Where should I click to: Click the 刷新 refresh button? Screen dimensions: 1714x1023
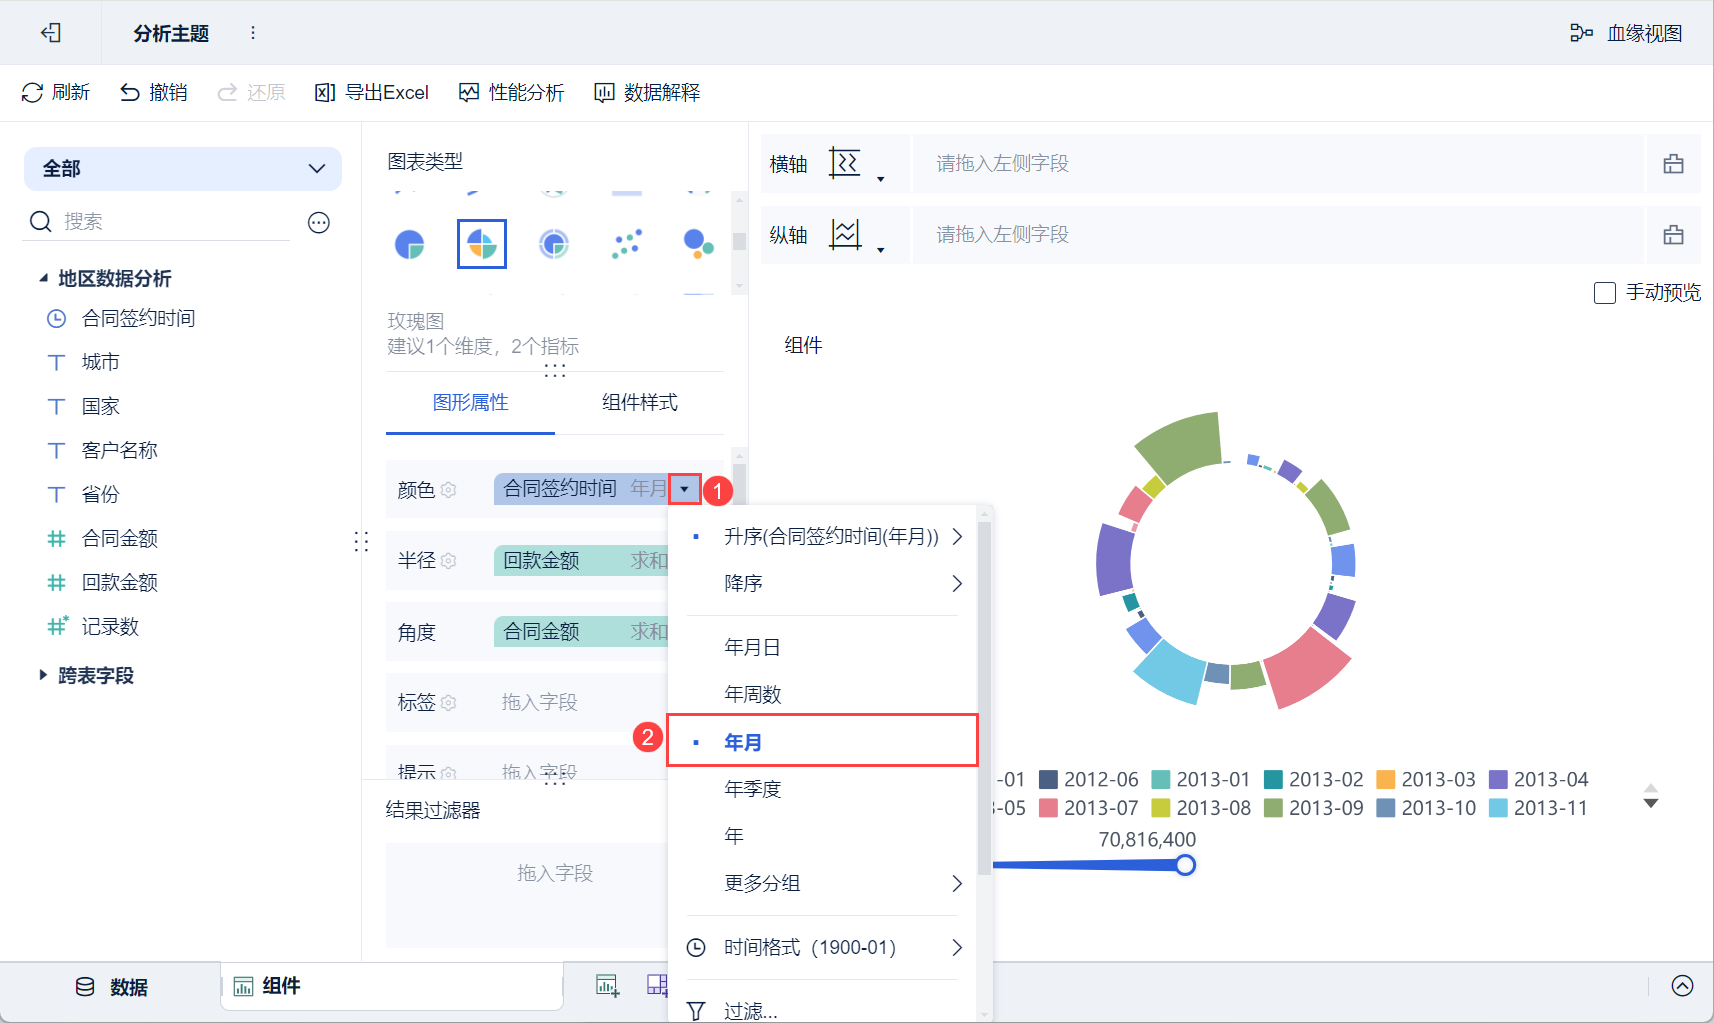coord(56,93)
